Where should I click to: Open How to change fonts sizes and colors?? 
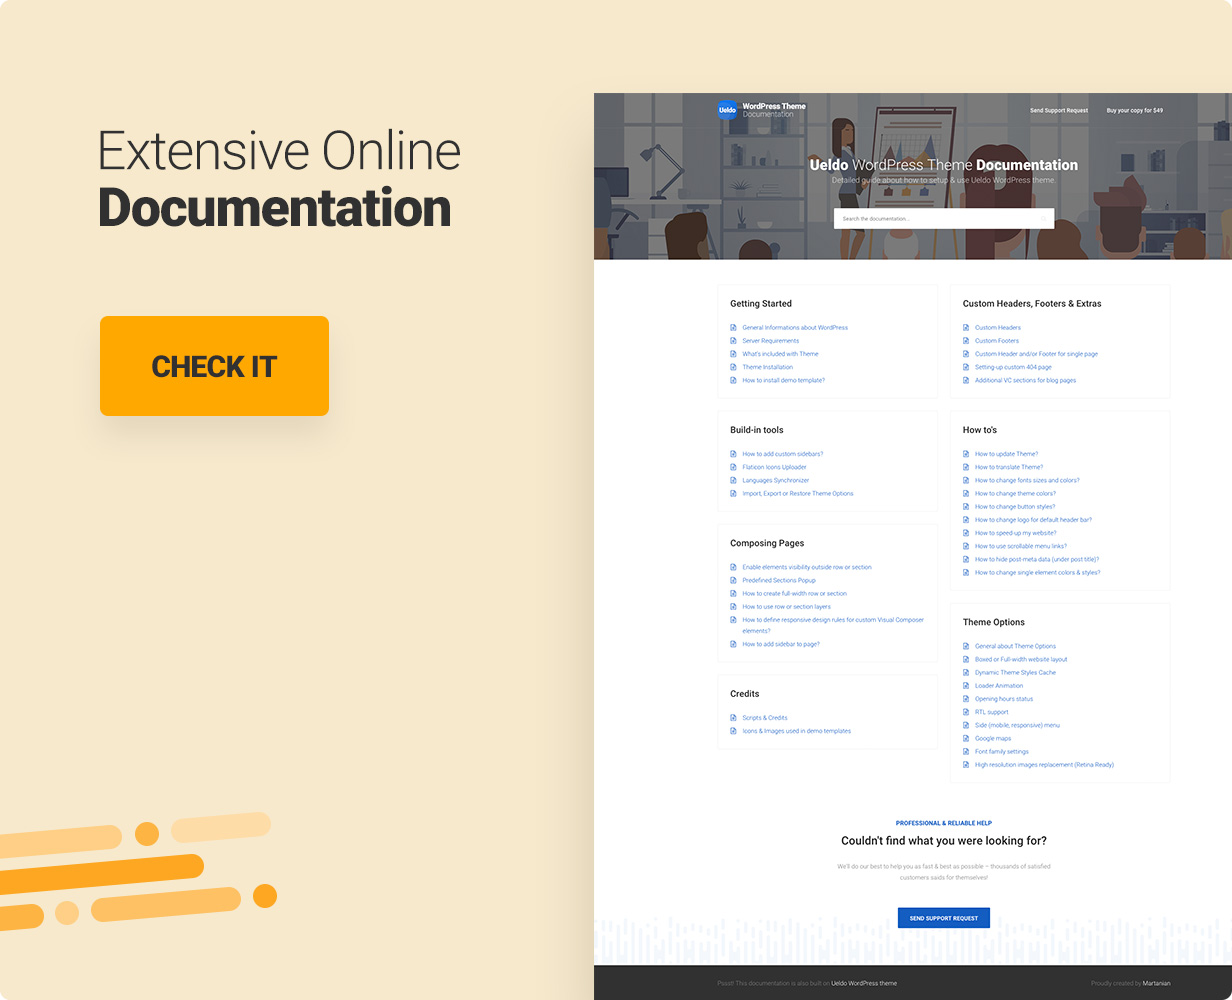1027,480
